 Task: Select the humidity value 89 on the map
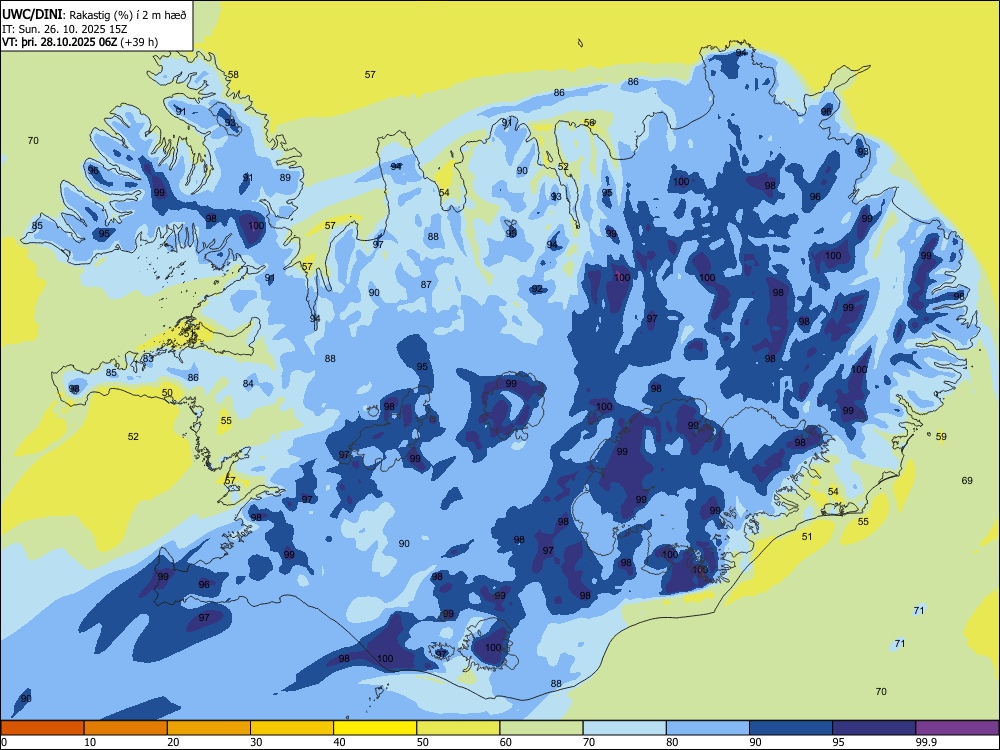point(285,177)
